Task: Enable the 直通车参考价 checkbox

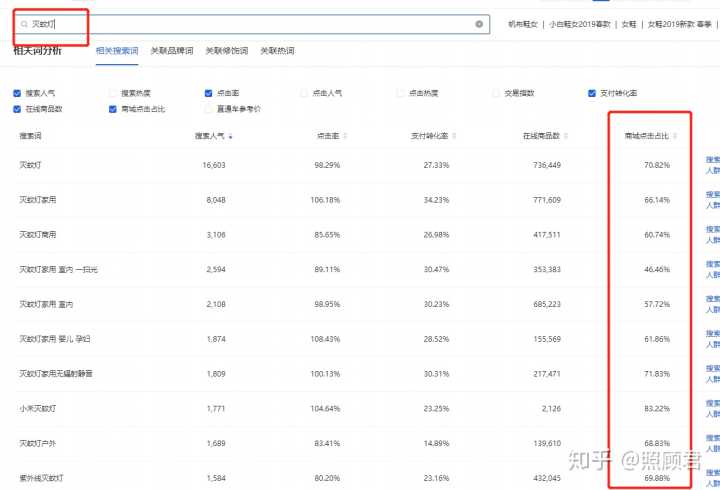Action: click(209, 108)
